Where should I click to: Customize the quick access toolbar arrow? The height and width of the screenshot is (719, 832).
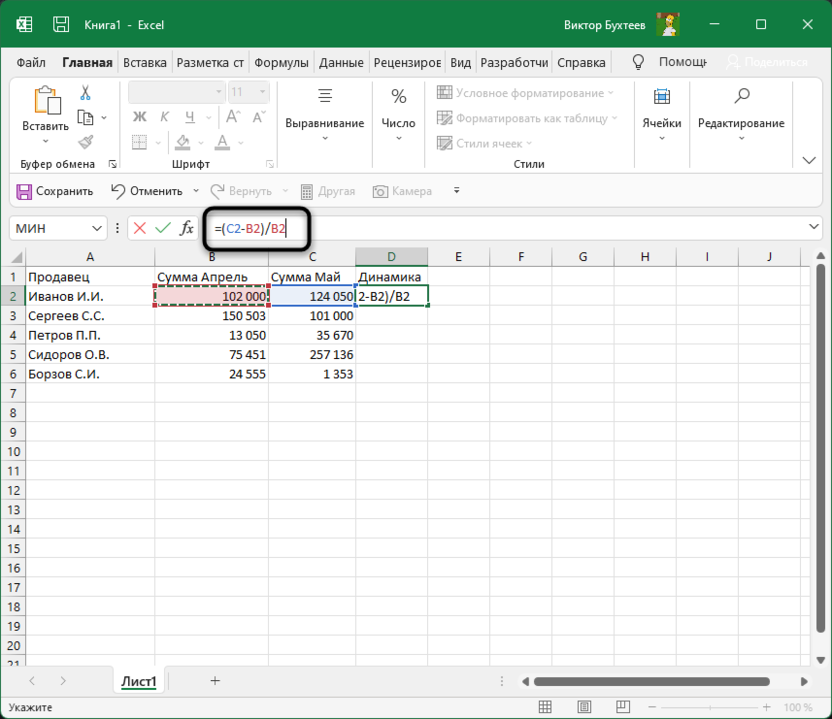tap(456, 190)
